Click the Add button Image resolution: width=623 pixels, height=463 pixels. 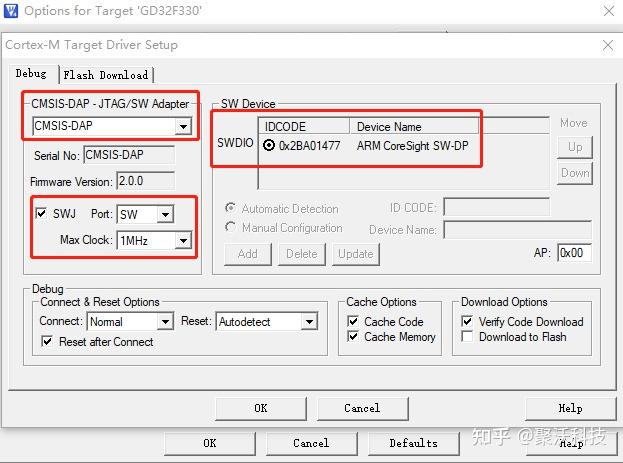[248, 254]
